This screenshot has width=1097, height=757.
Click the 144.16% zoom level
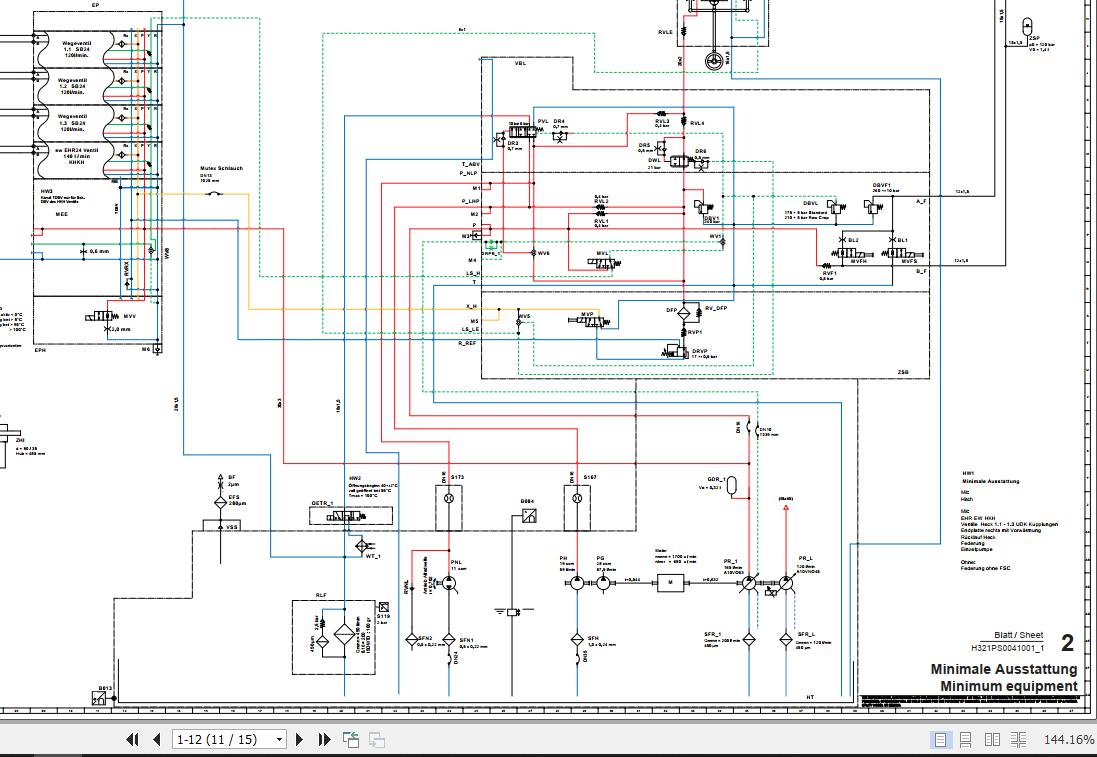pyautogui.click(x=1068, y=739)
